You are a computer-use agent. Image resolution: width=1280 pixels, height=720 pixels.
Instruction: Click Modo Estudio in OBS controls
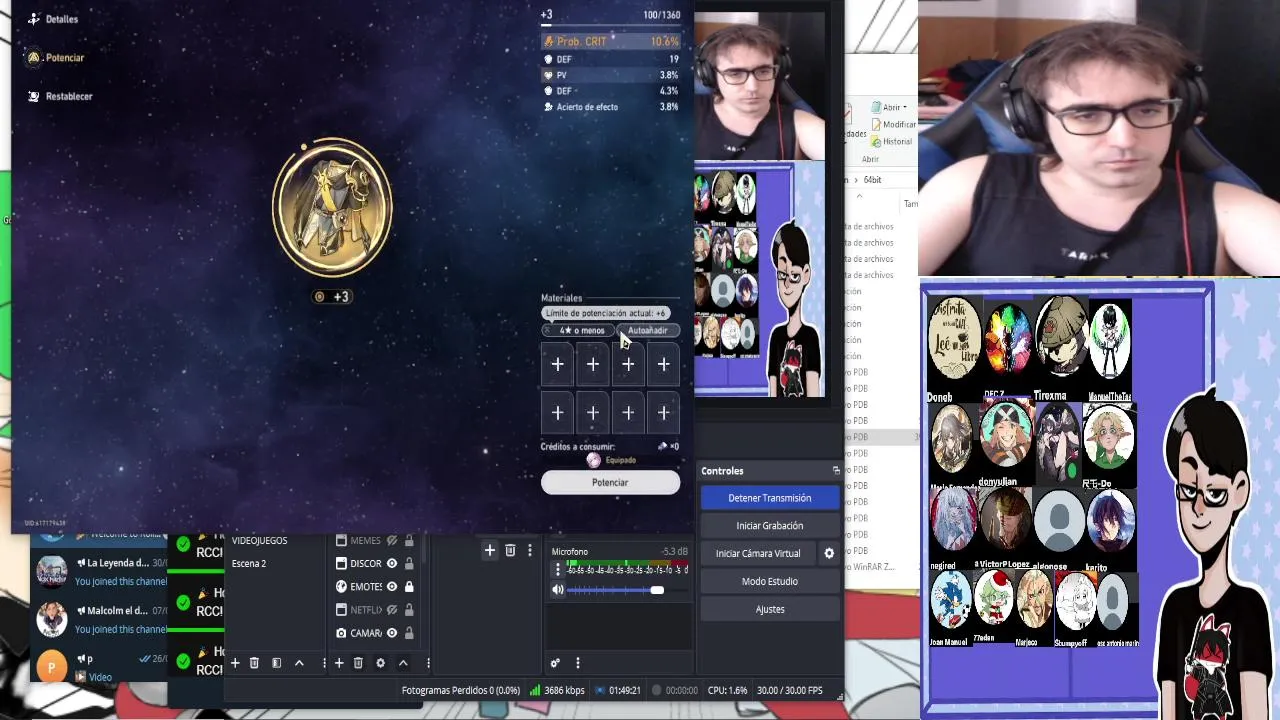pos(769,581)
